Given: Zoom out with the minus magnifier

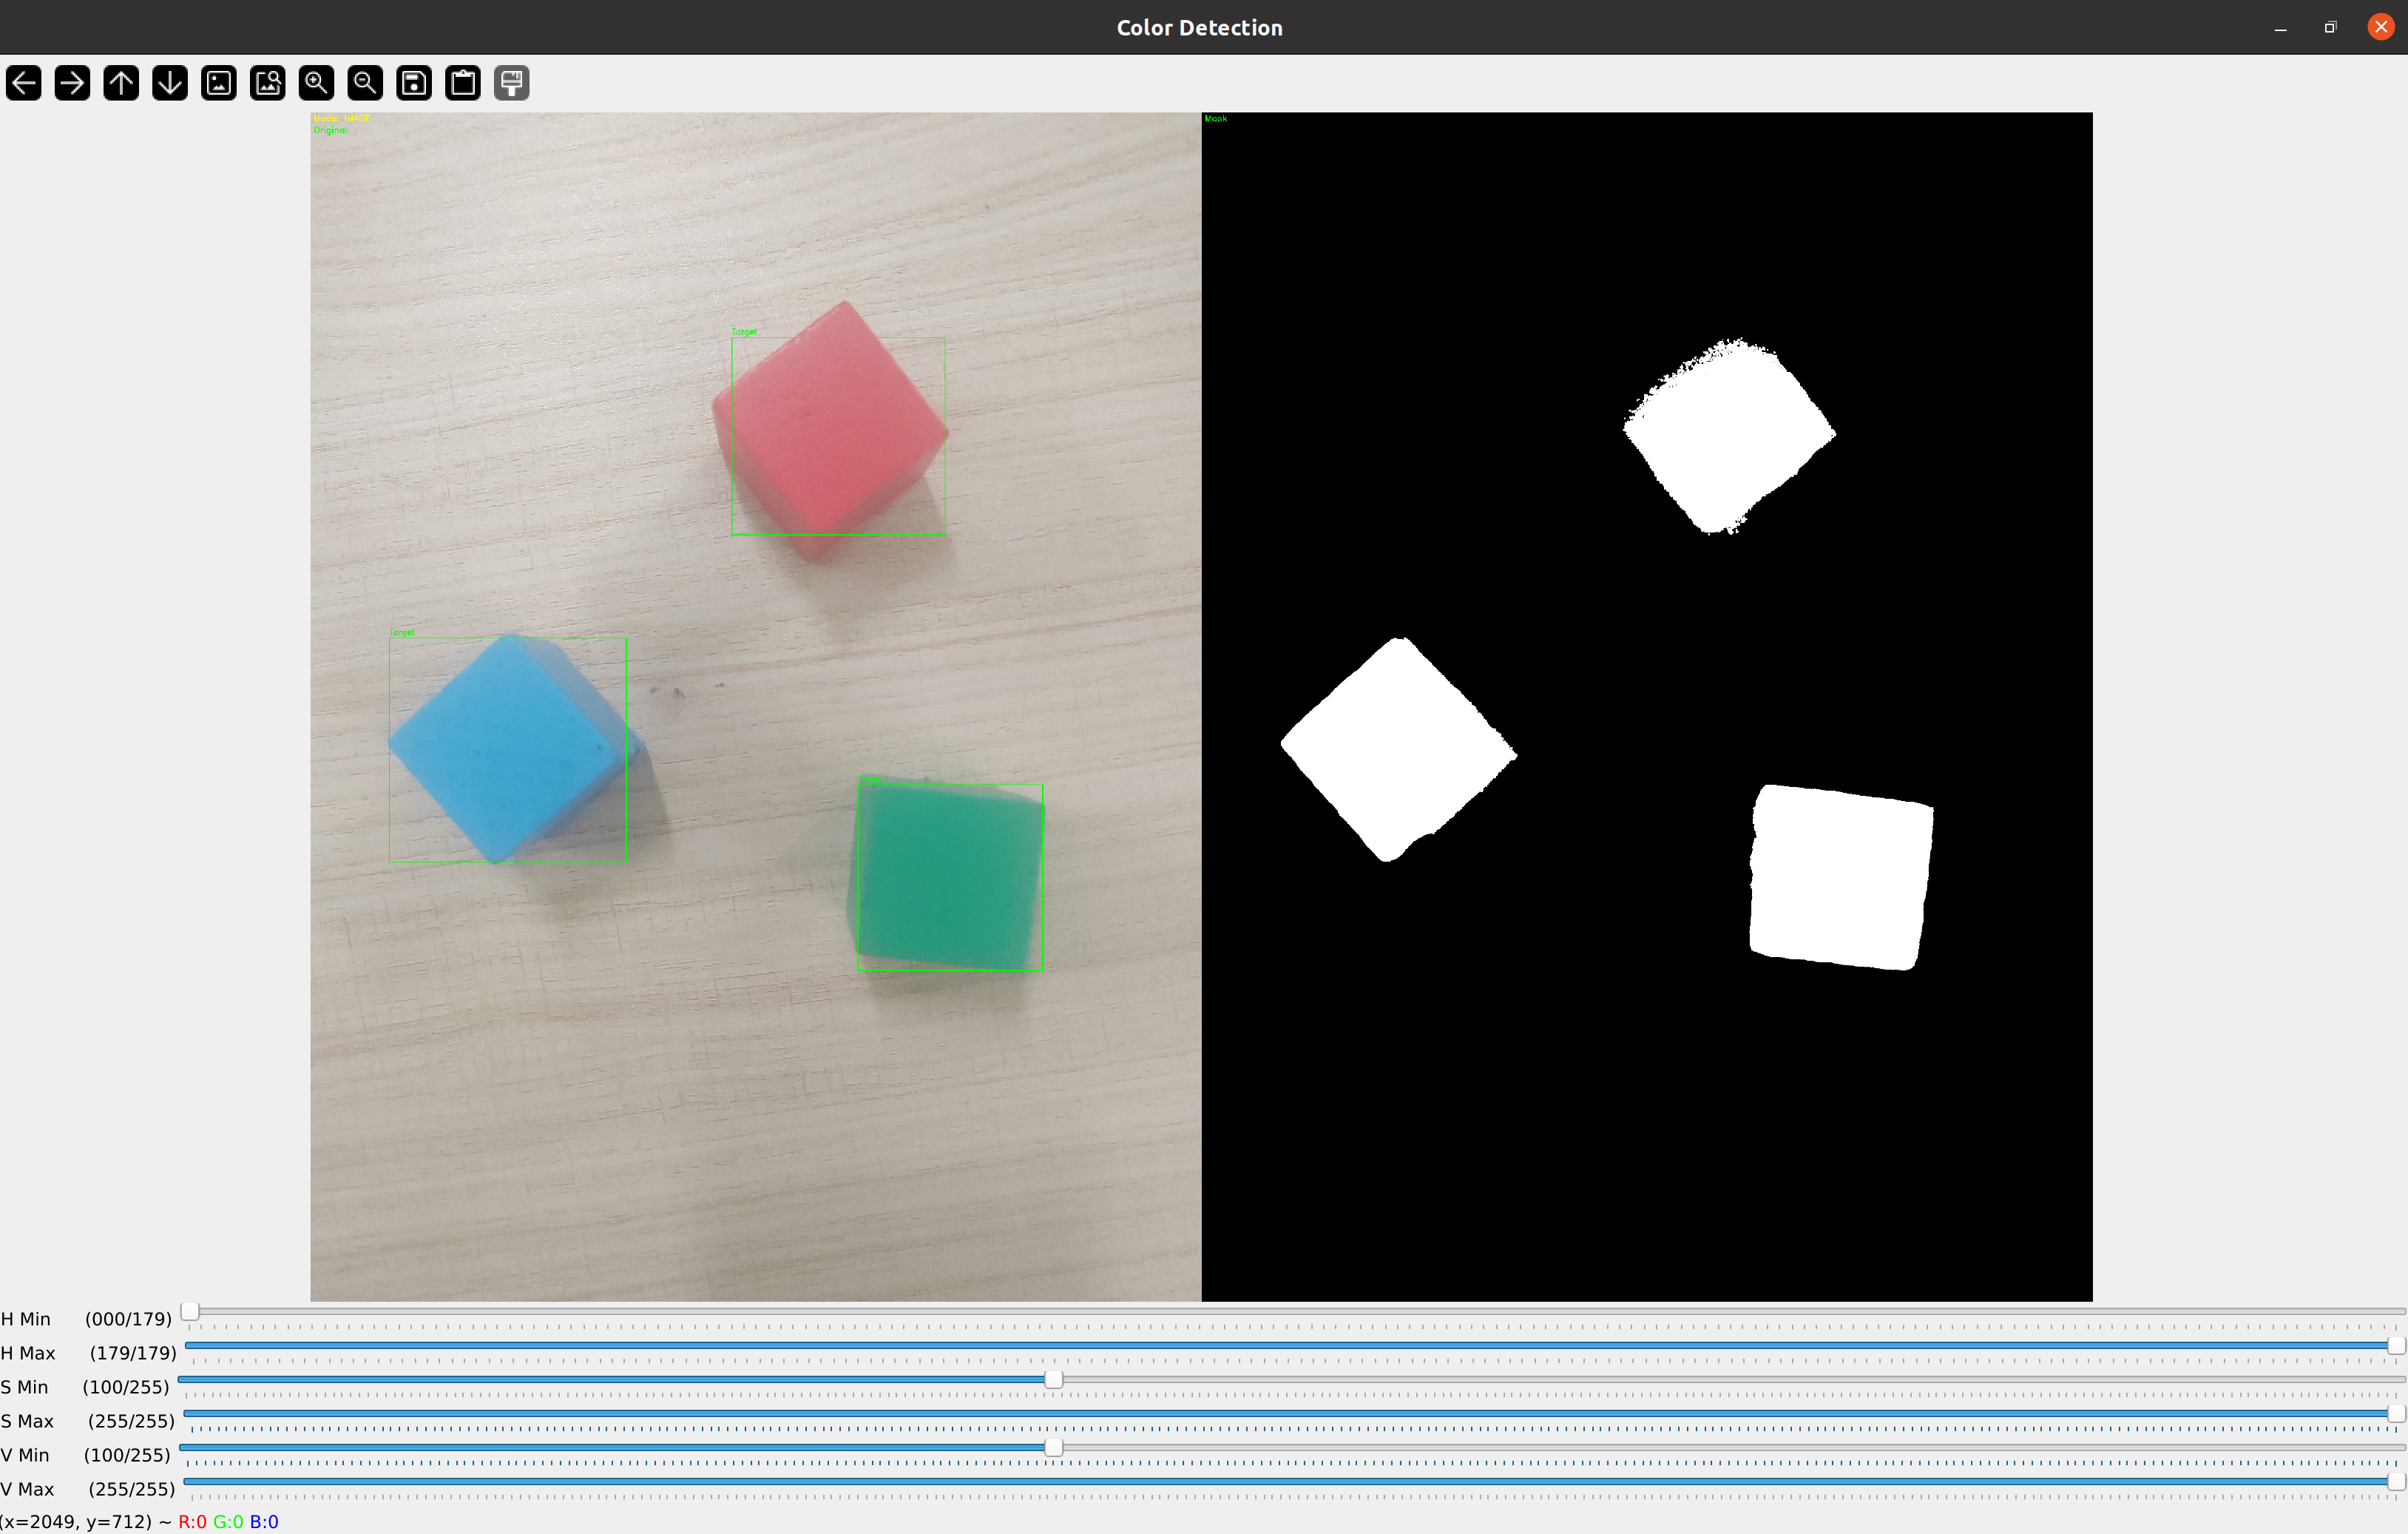Looking at the screenshot, I should coord(365,83).
